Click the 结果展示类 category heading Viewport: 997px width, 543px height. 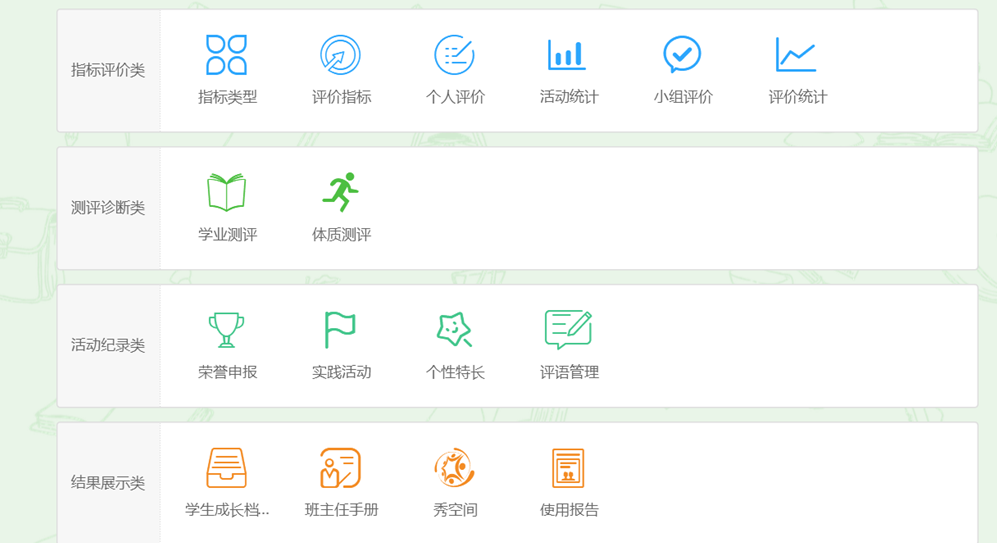108,483
